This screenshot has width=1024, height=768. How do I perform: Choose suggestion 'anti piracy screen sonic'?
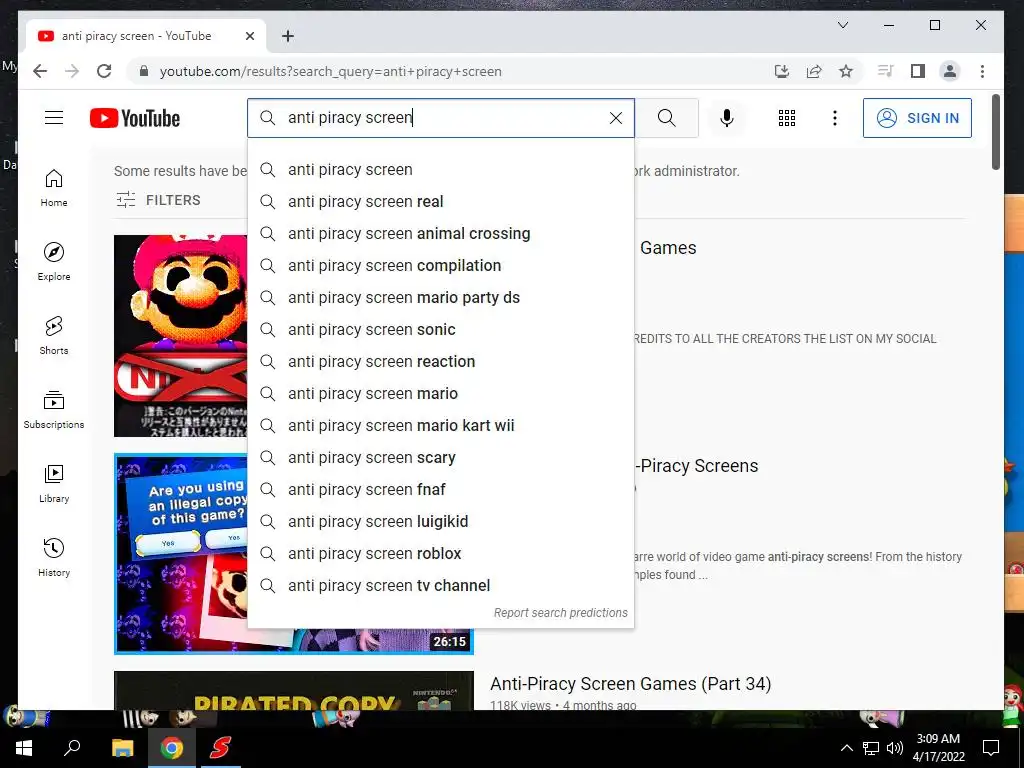tap(441, 329)
